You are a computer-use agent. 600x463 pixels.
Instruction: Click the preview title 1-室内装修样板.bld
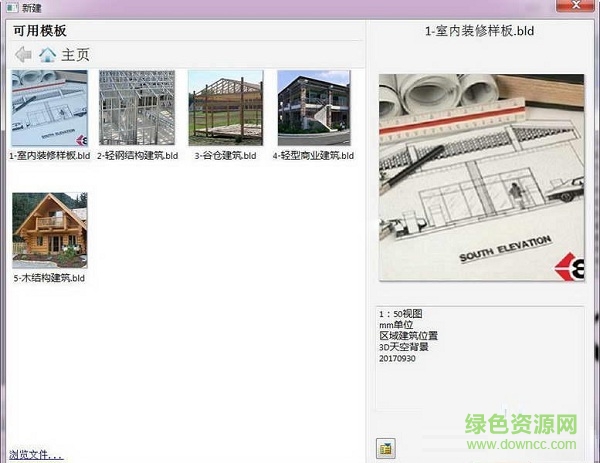click(480, 31)
